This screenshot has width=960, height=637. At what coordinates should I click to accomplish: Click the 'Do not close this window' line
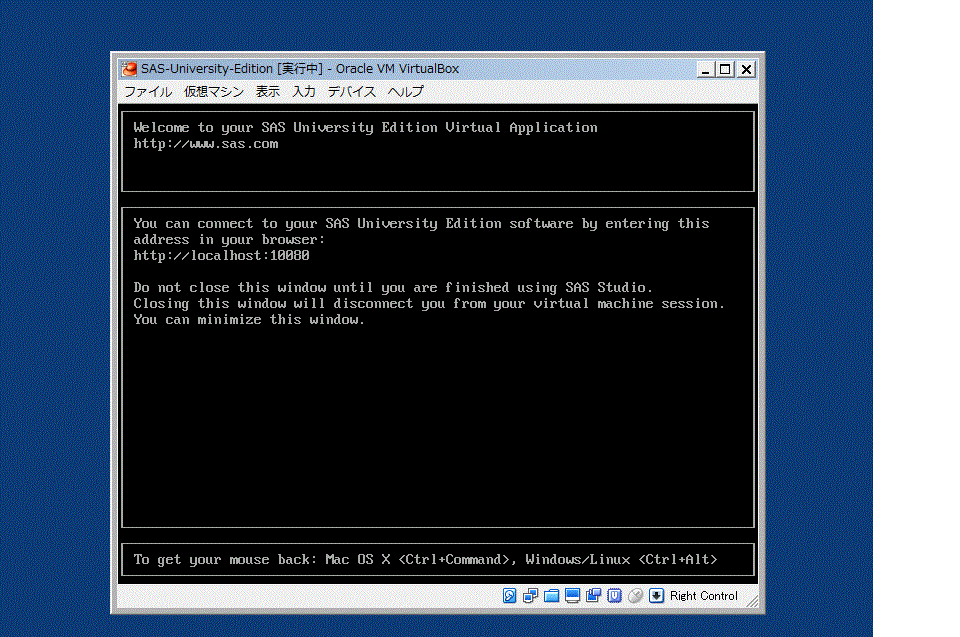click(393, 287)
